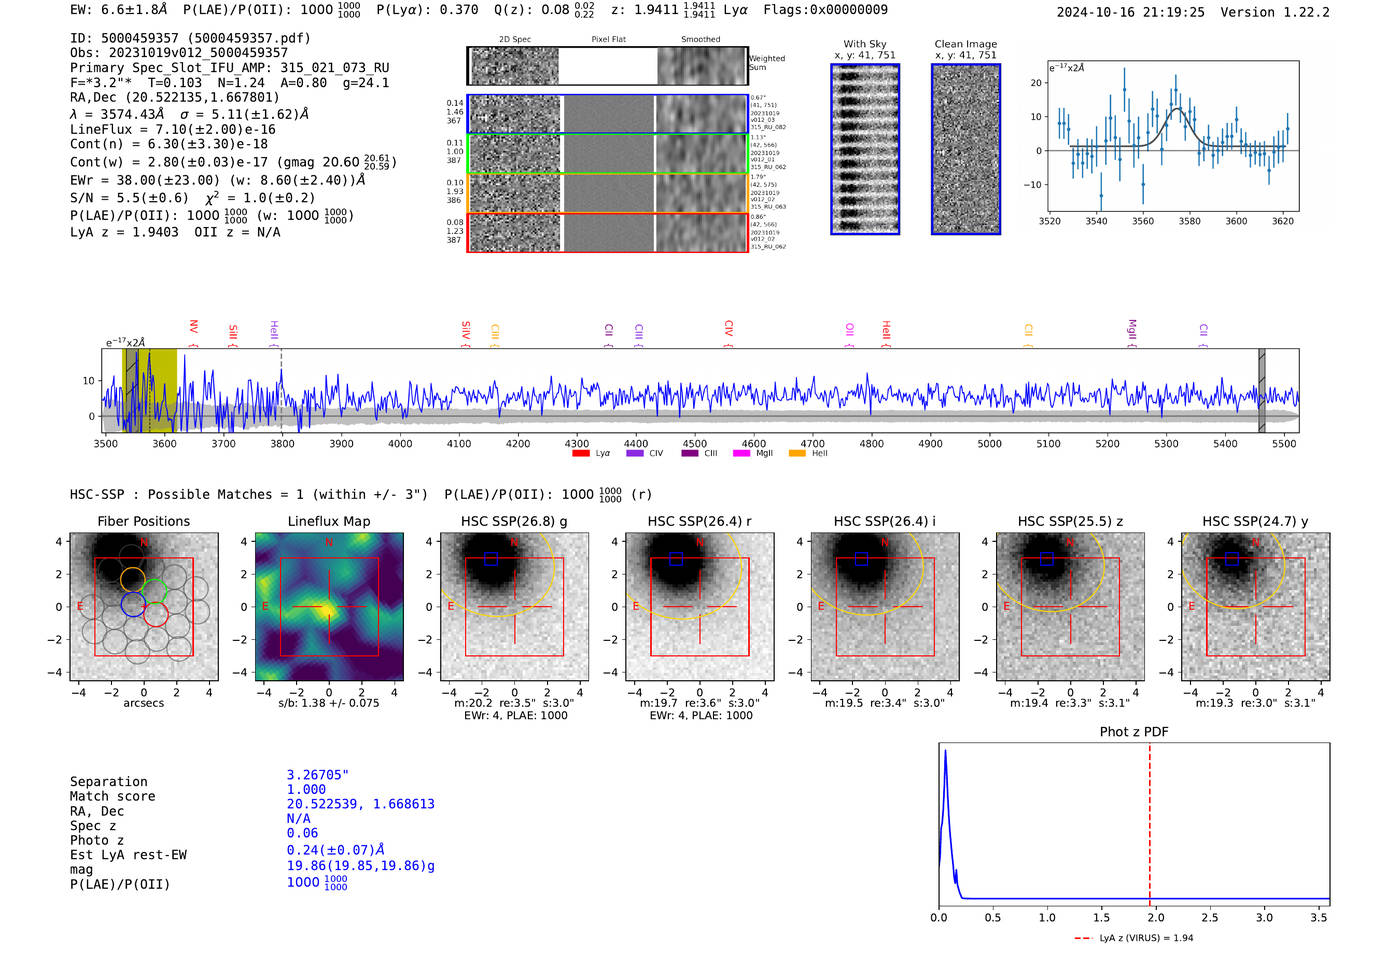Click the Match score value 1.000
Screen dimensions: 1400x953
coord(306,790)
